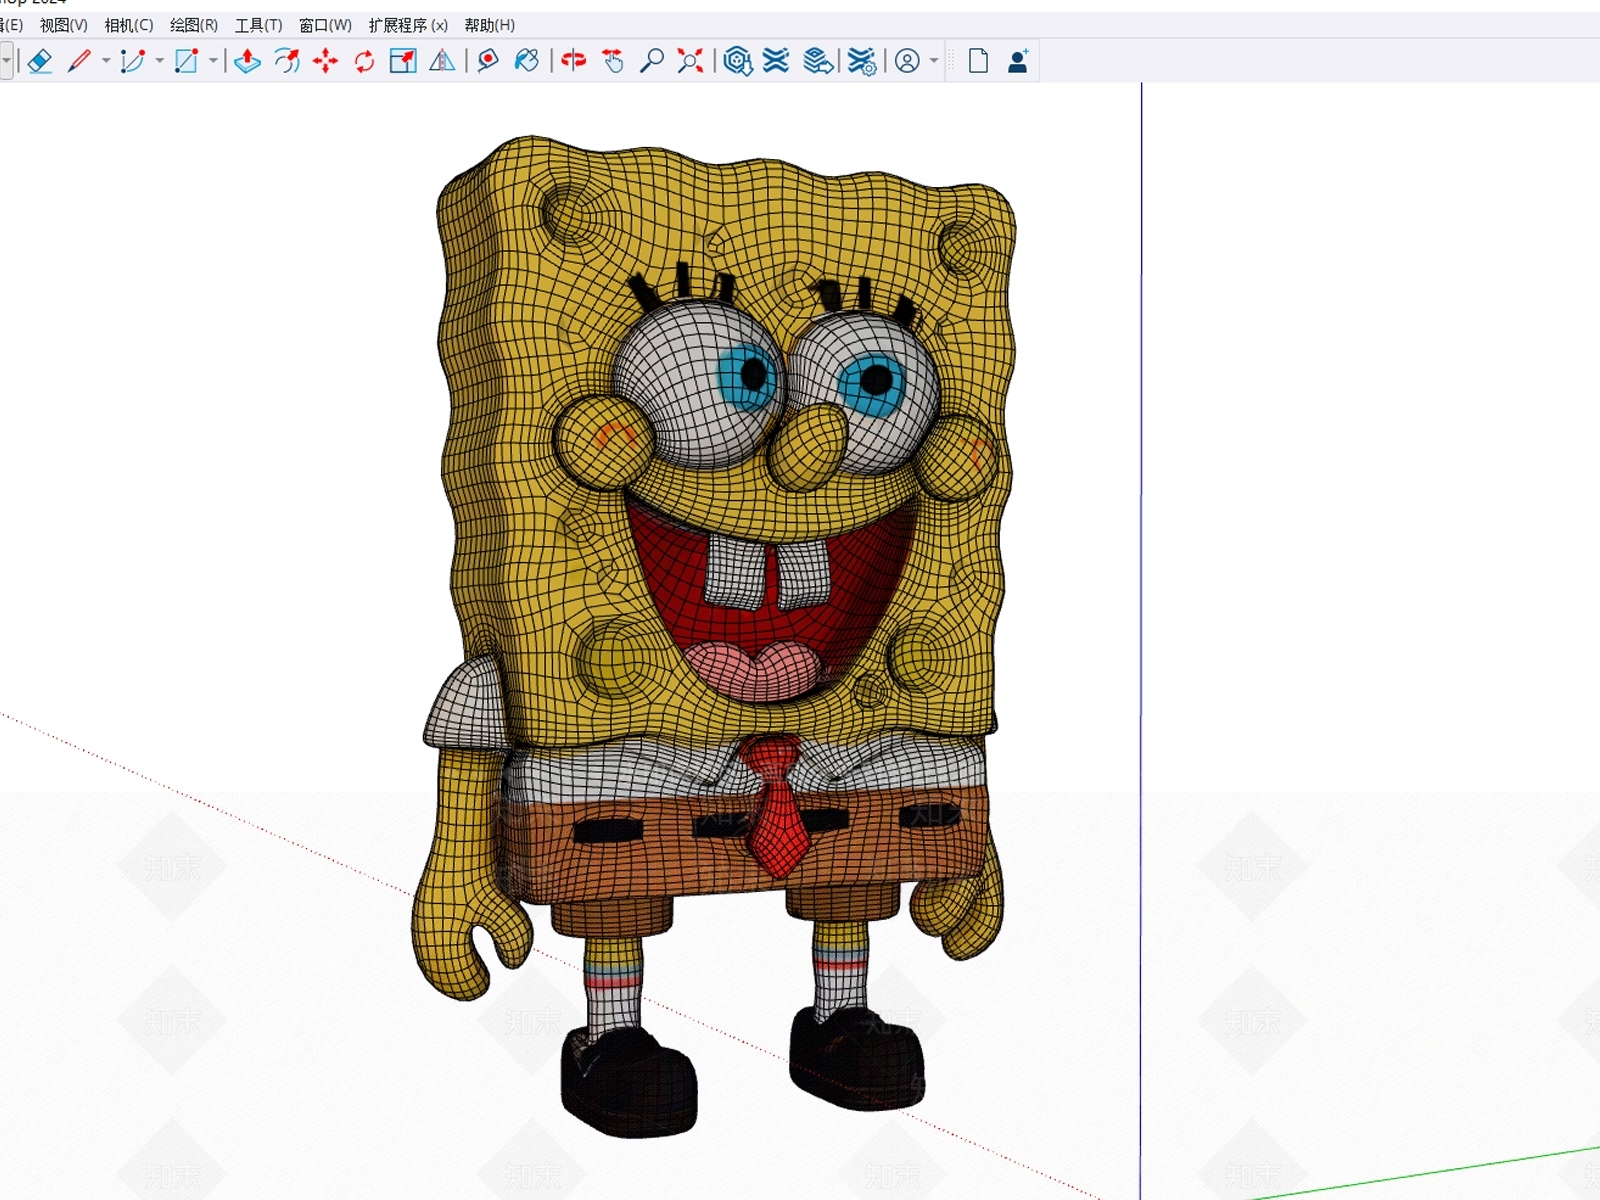This screenshot has width=1600, height=1200.
Task: Select the Eraser tool
Action: click(x=40, y=61)
